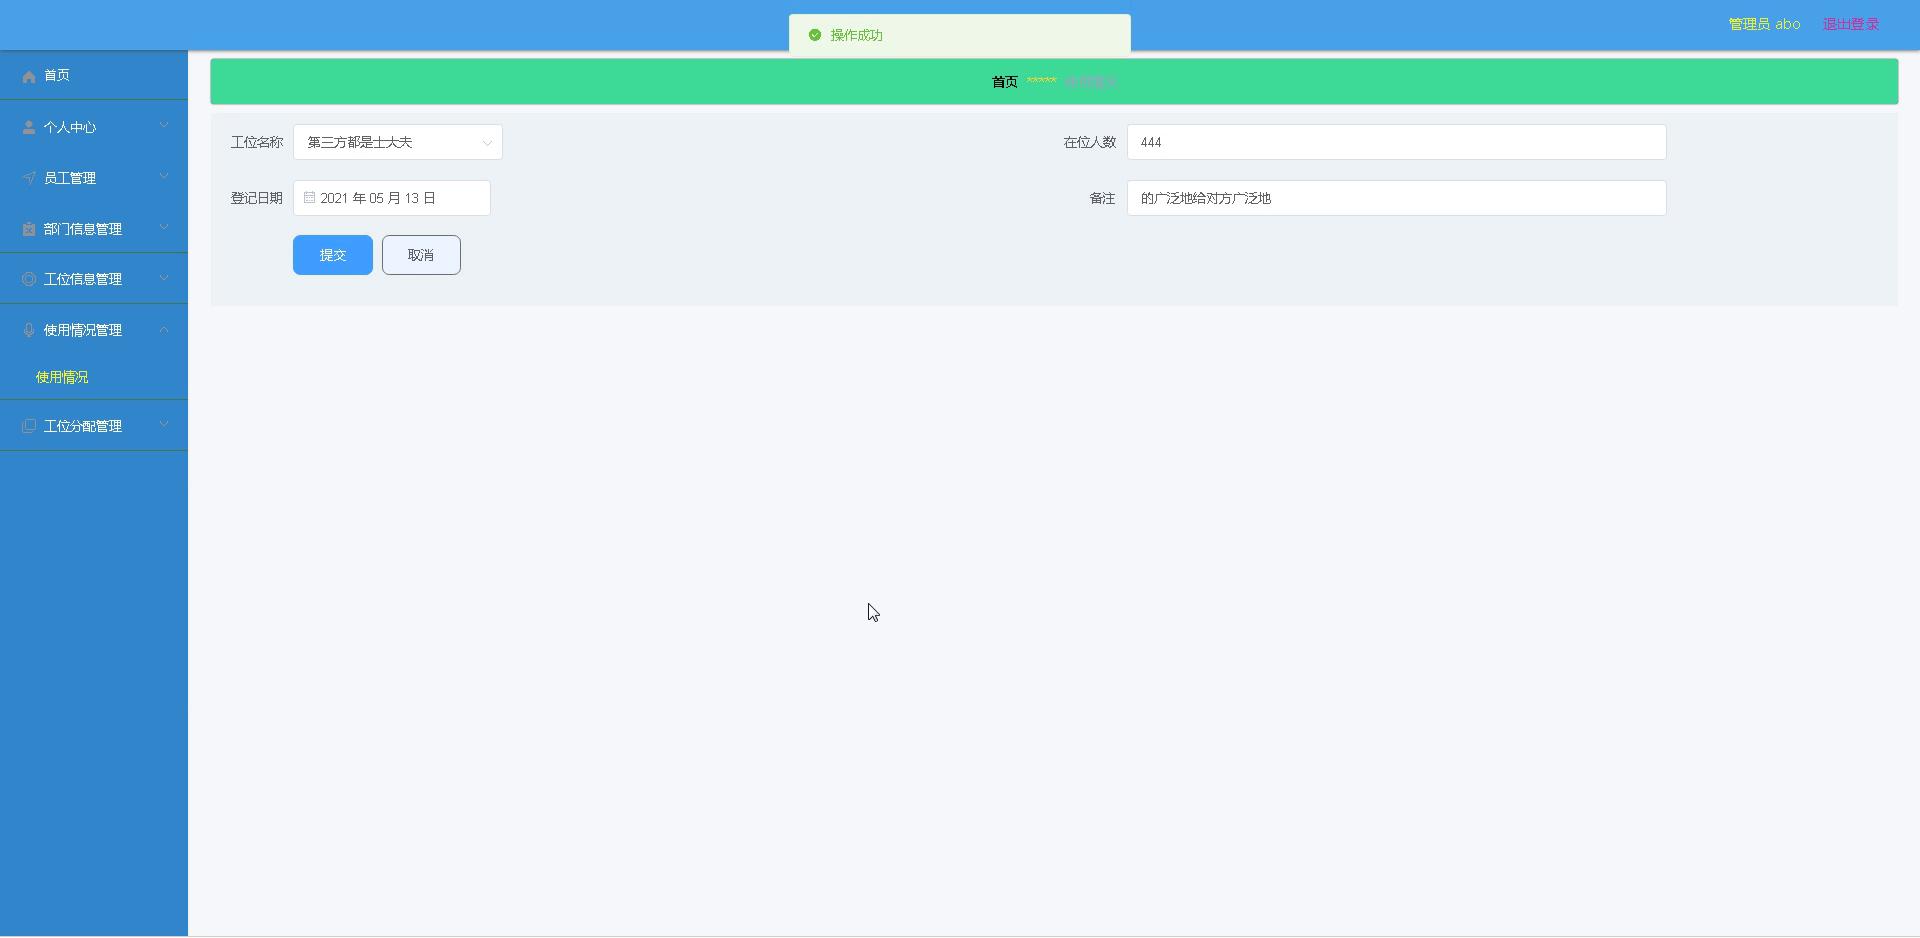Click the home icon beside 首页
Viewport: 1920px width, 938px height.
point(29,76)
